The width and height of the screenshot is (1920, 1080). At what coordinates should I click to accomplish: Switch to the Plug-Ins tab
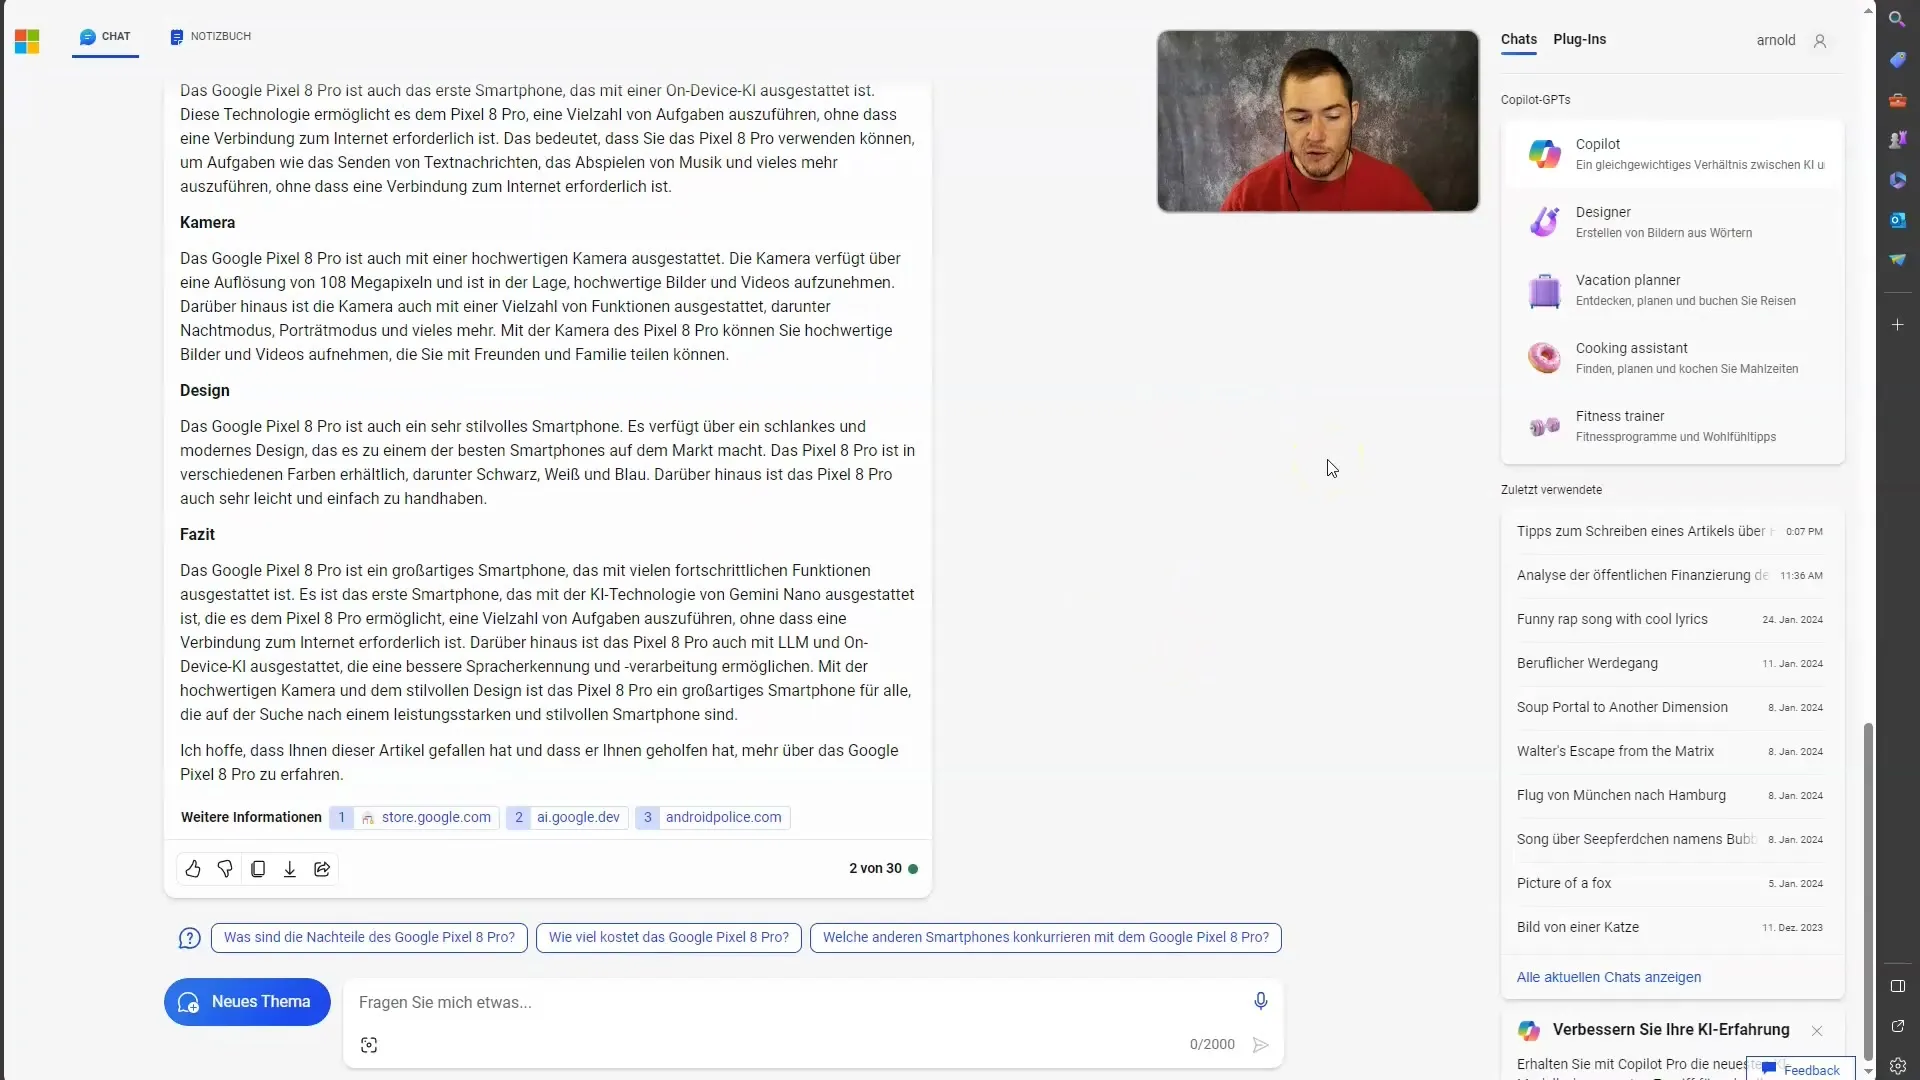pos(1580,38)
